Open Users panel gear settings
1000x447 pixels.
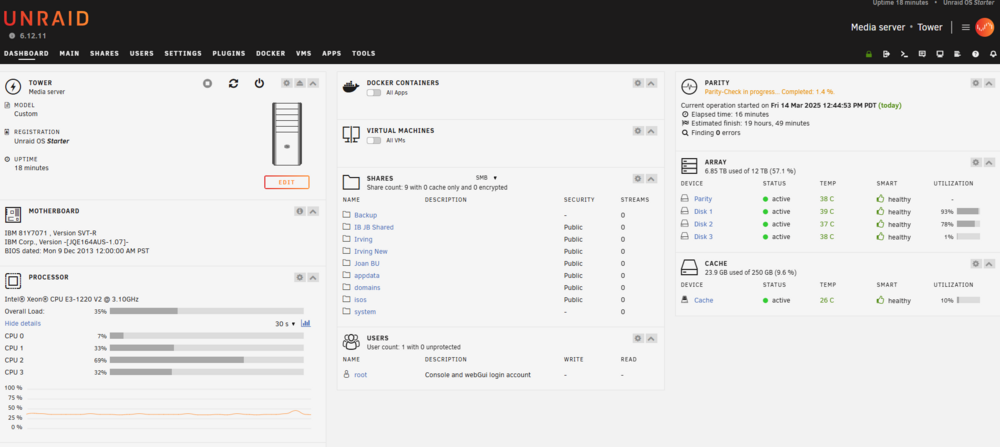pos(638,339)
